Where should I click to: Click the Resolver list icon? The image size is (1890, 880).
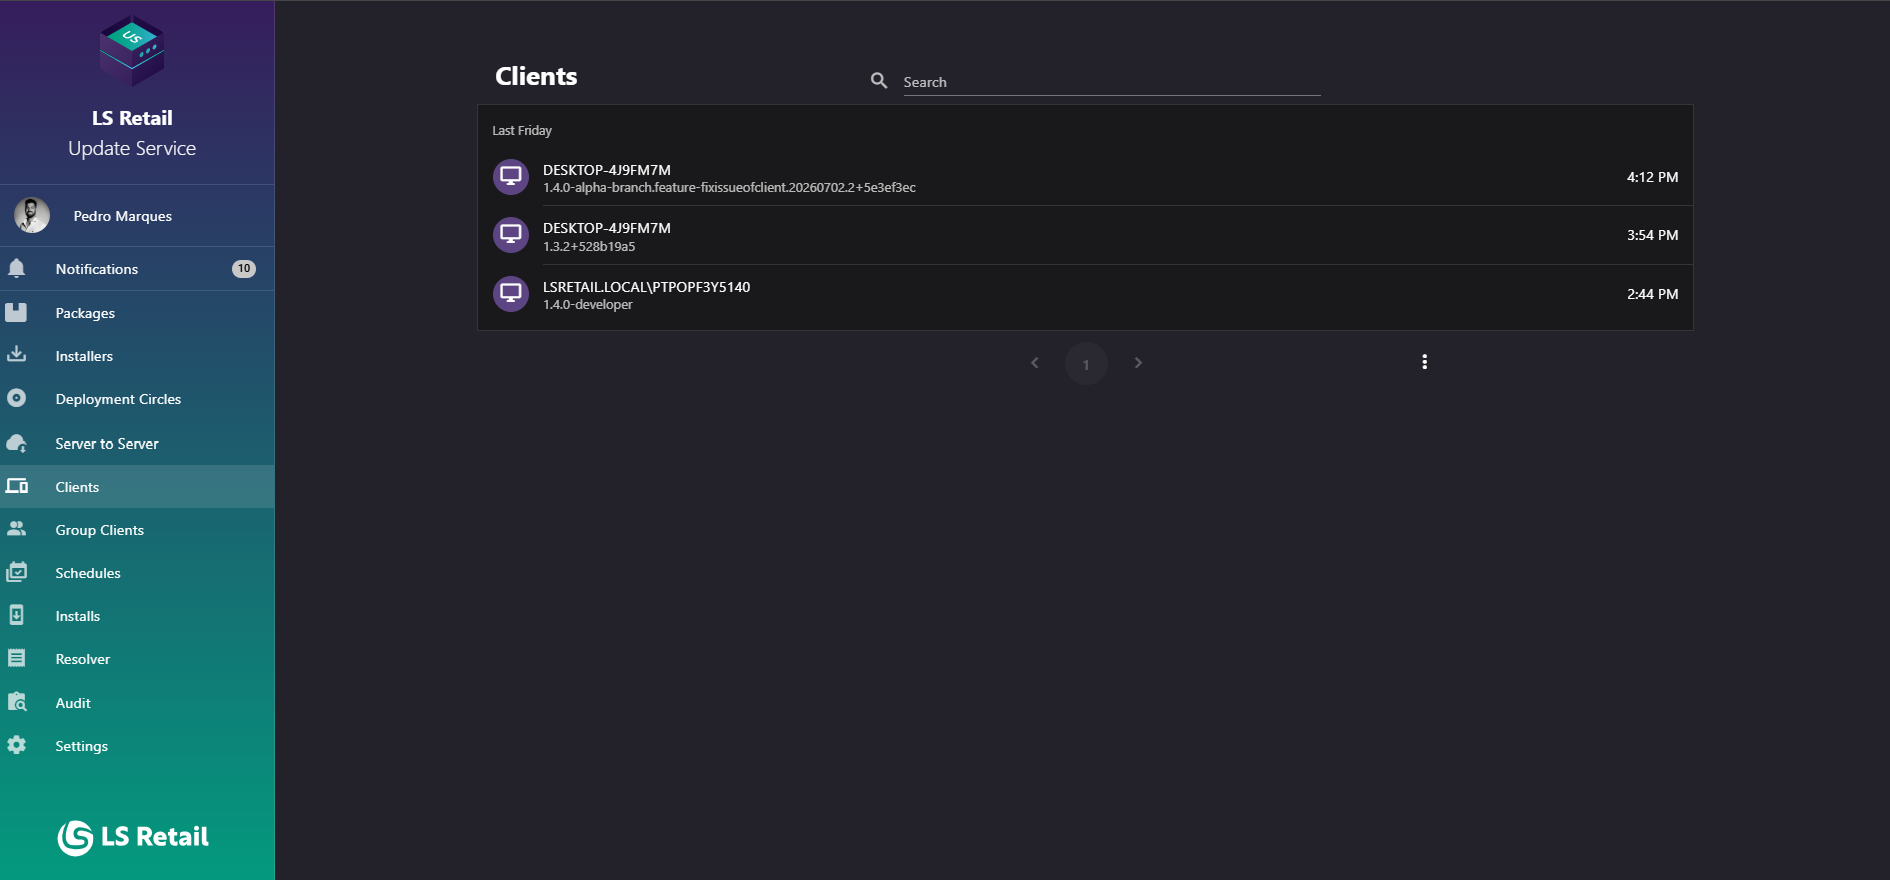17,658
